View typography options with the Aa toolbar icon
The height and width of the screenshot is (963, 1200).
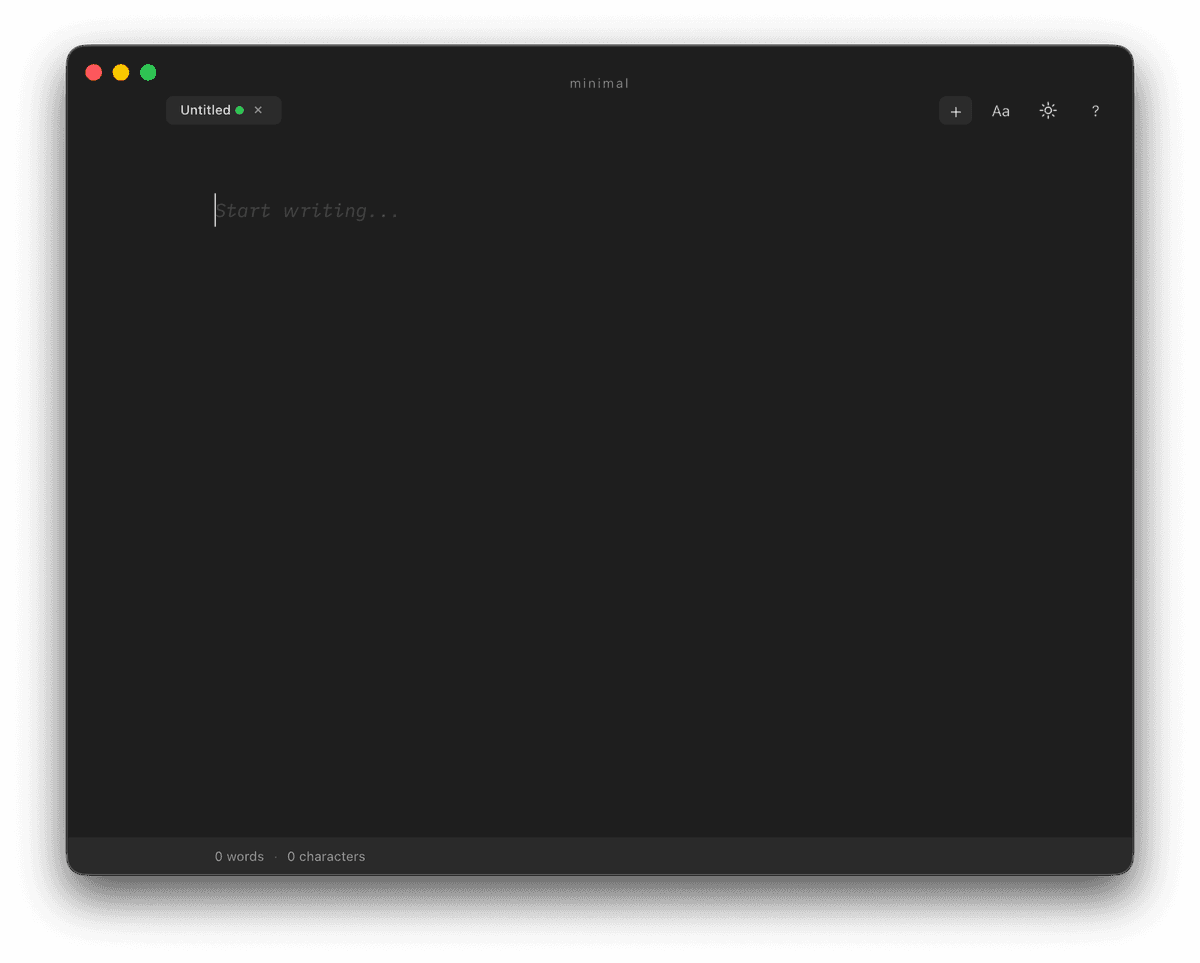click(x=1000, y=110)
